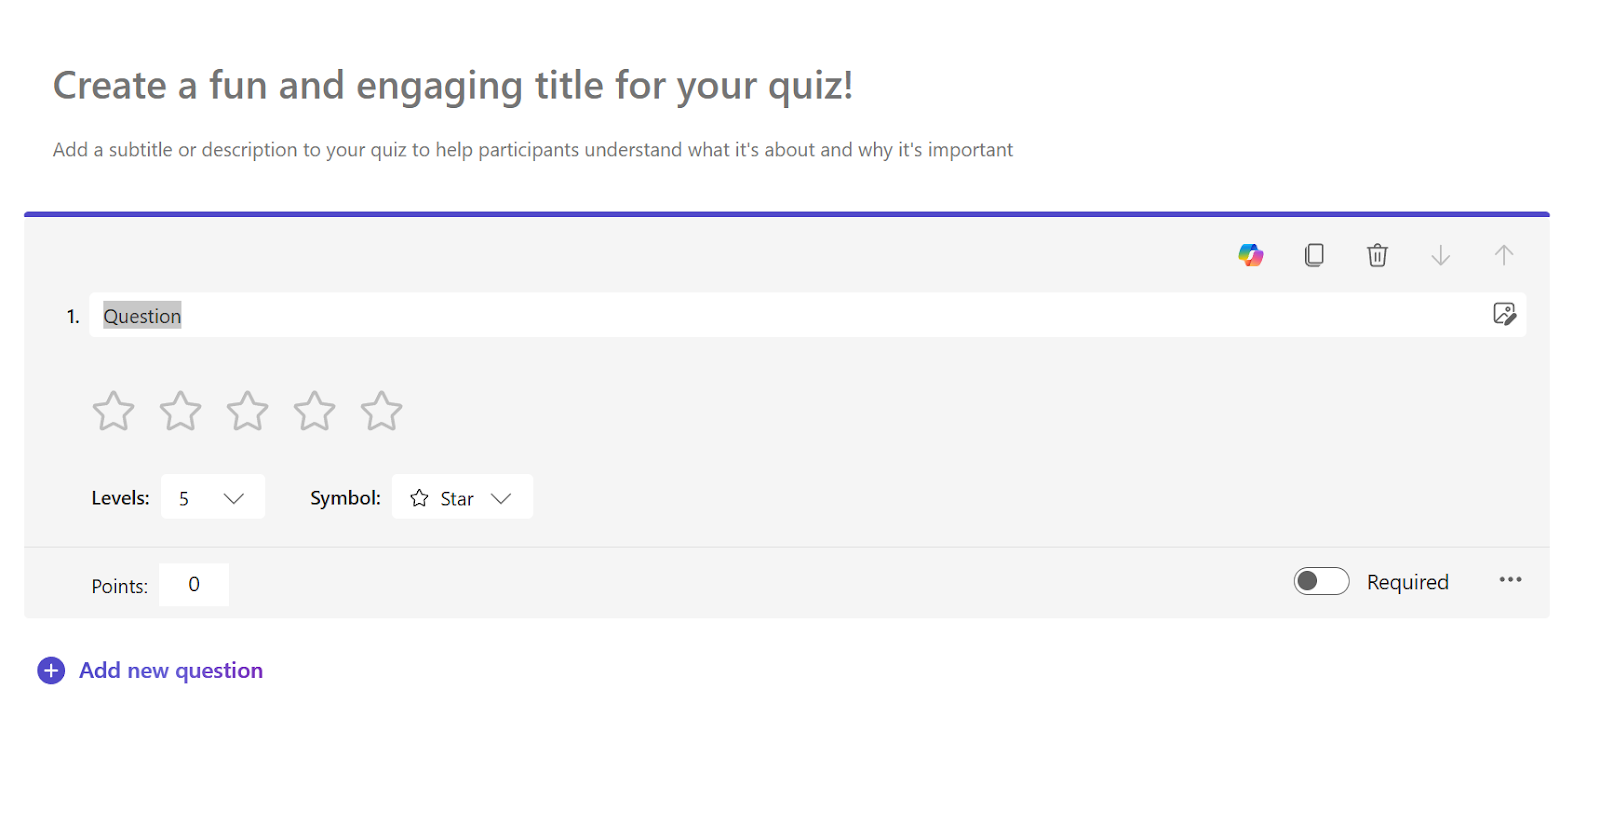Select the first rating star
This screenshot has width=1600, height=826.
[x=113, y=411]
